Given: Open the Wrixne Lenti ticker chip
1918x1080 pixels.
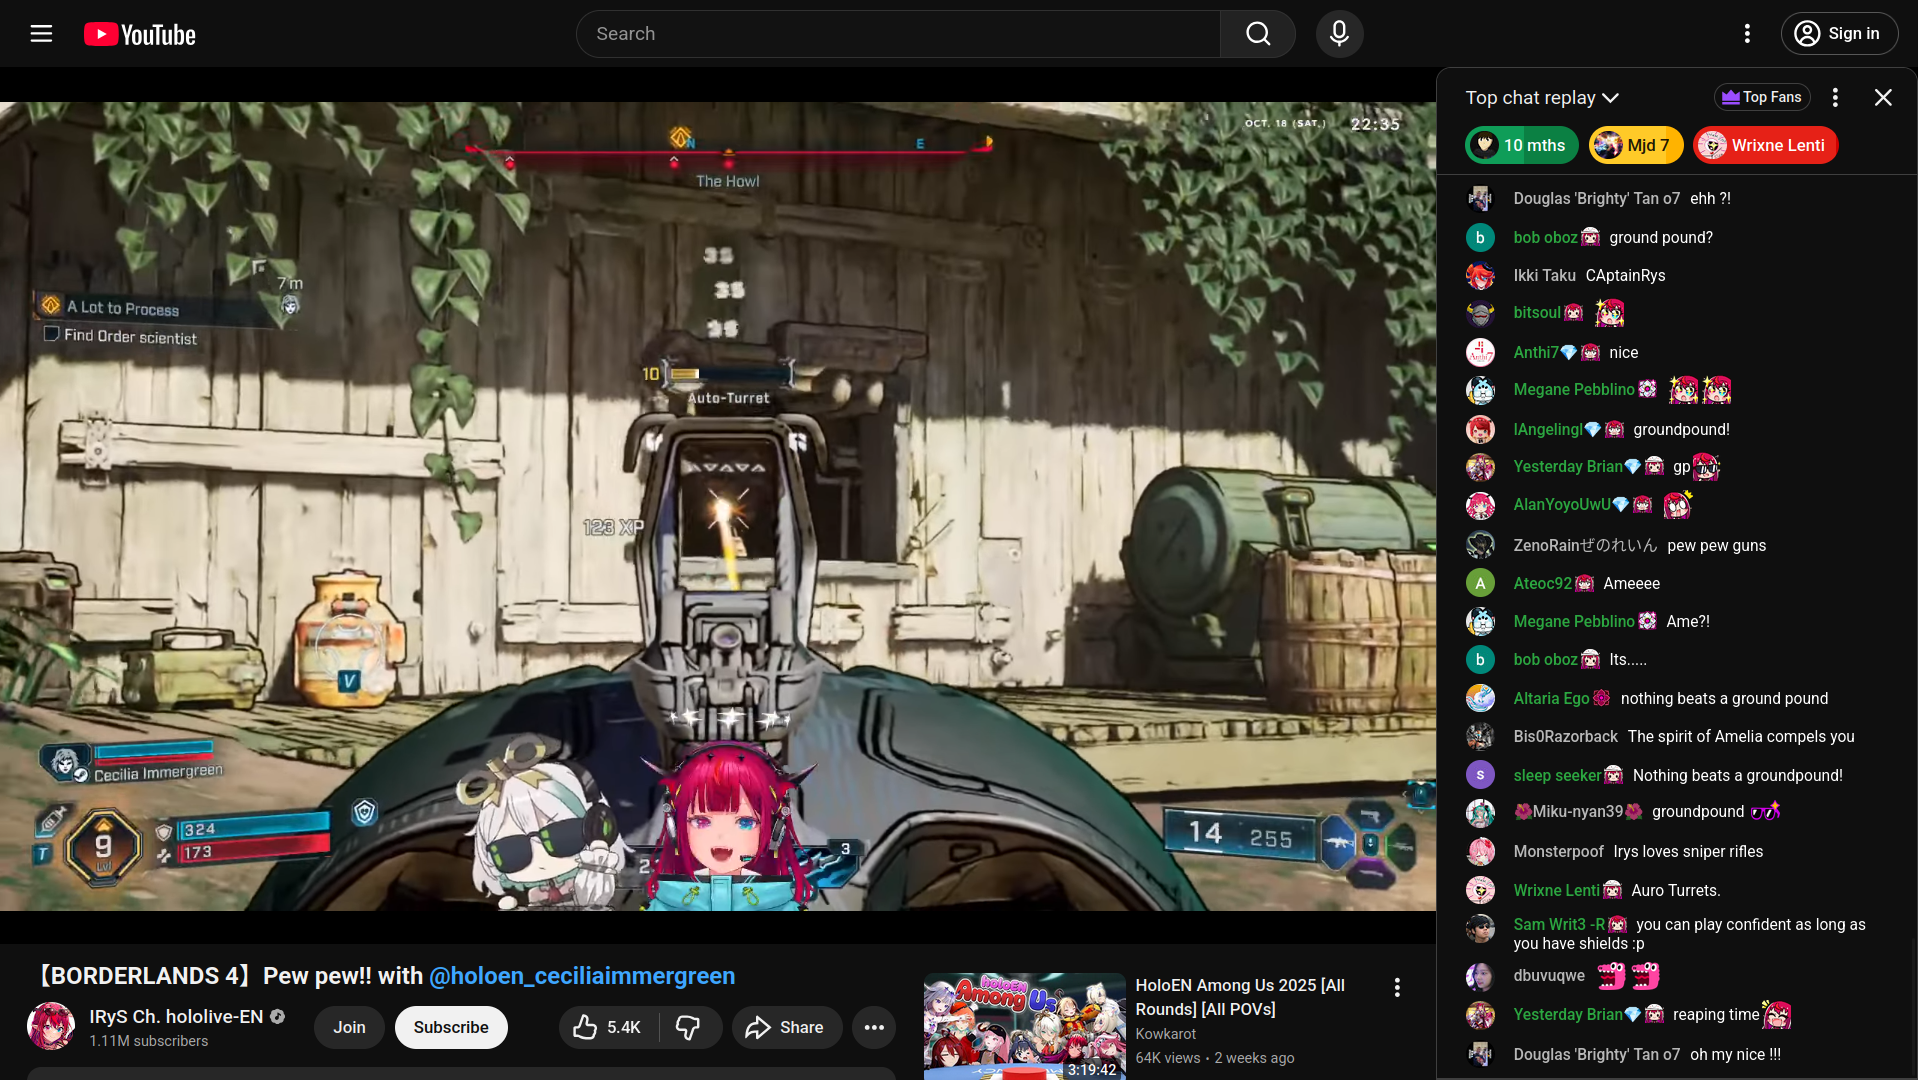Looking at the screenshot, I should pyautogui.click(x=1765, y=145).
